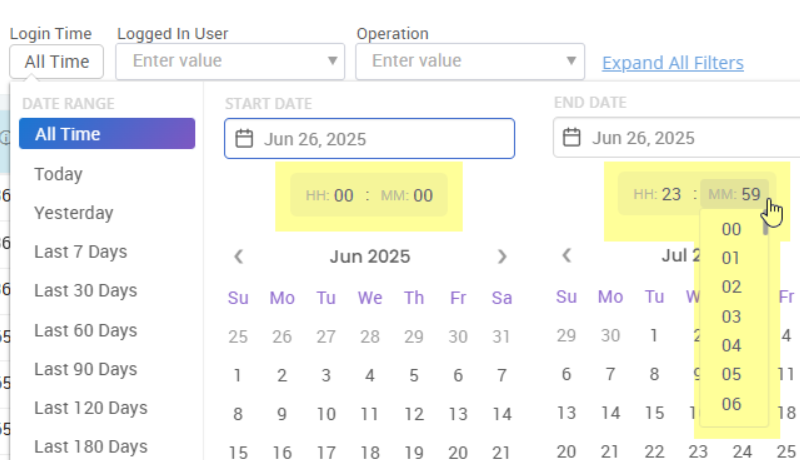This screenshot has width=800, height=460.
Task: Go to previous month in July calendar
Action: [566, 257]
